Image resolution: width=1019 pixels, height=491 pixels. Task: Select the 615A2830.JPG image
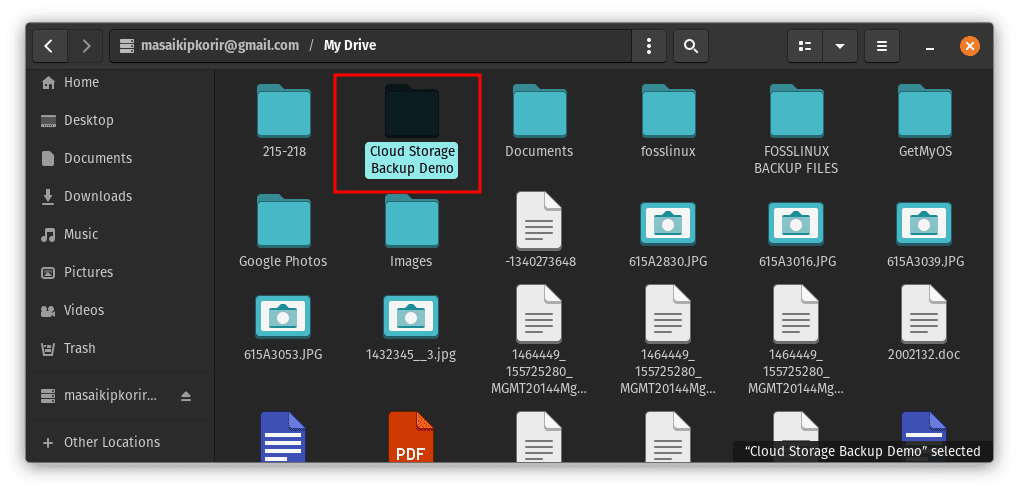point(668,234)
